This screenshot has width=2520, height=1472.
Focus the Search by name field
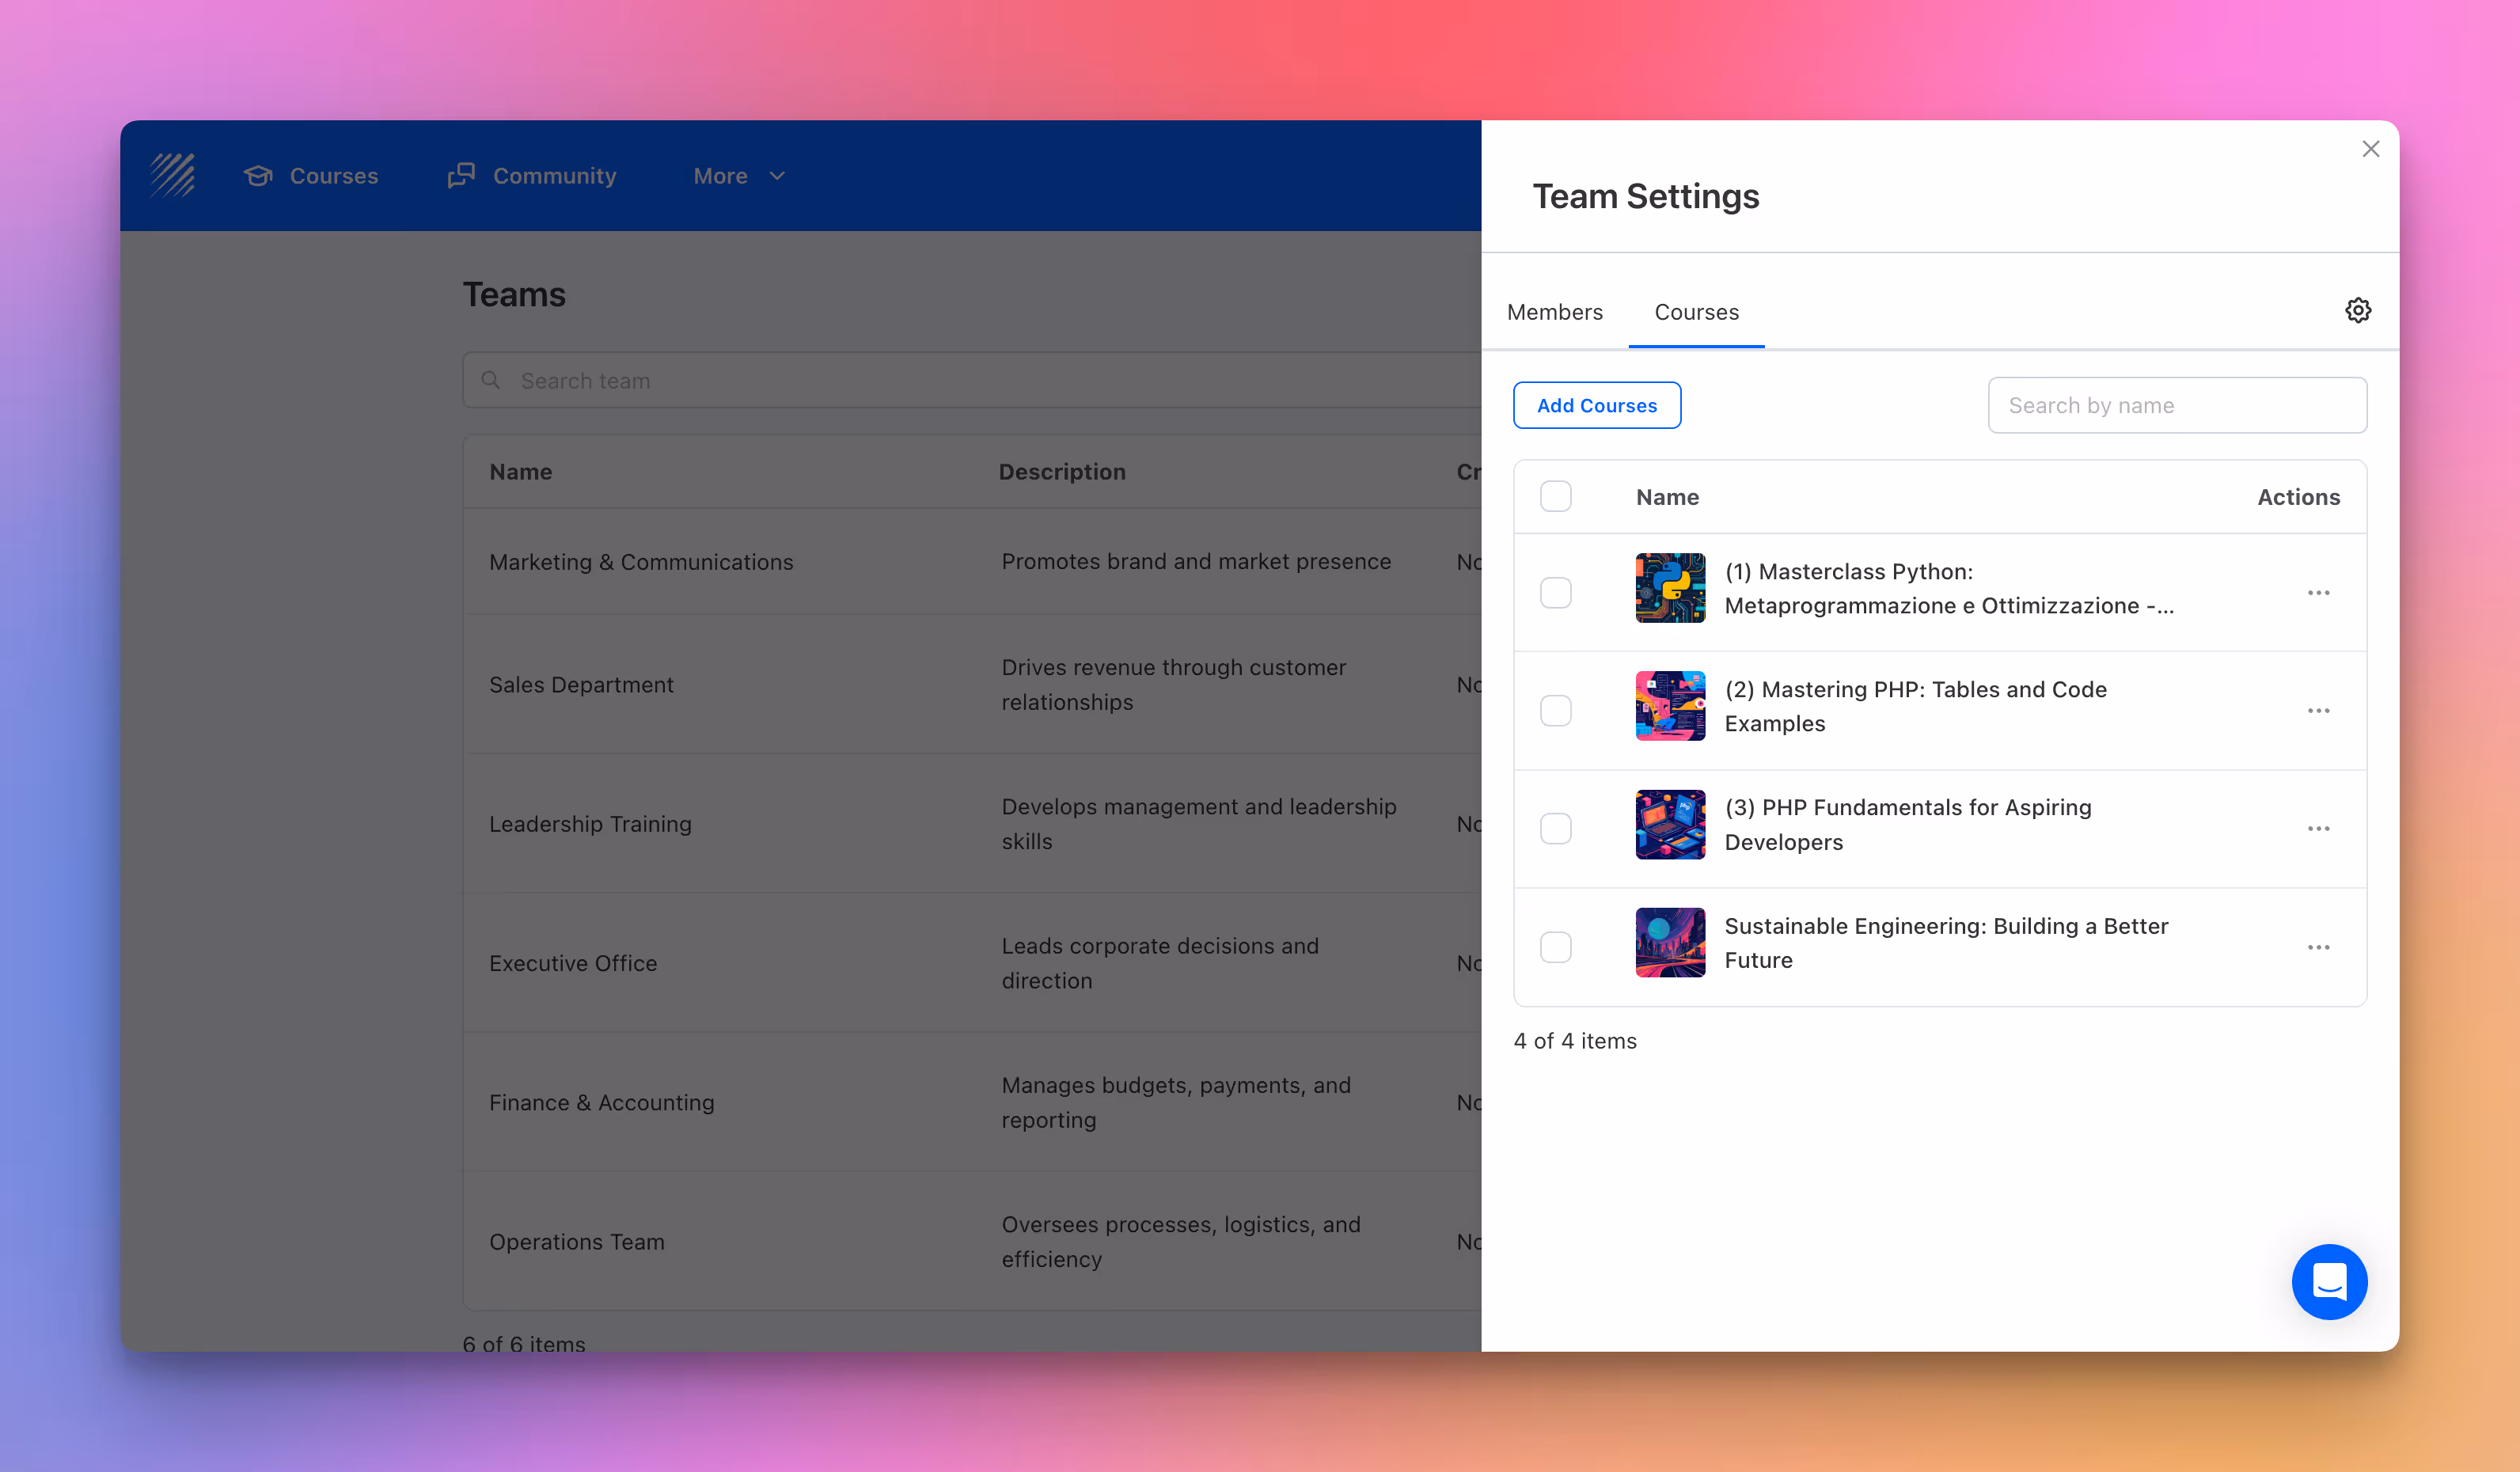click(x=2176, y=405)
